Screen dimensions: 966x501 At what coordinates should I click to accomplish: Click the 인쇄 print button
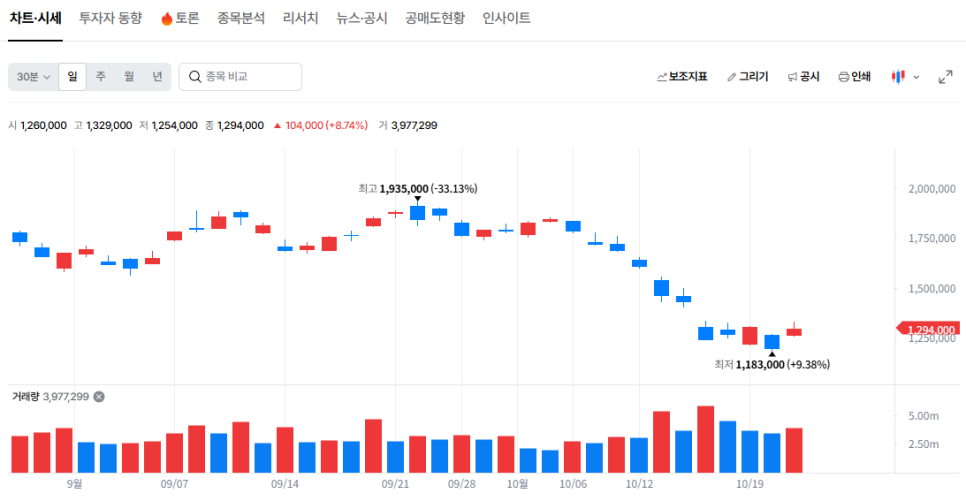click(x=854, y=77)
